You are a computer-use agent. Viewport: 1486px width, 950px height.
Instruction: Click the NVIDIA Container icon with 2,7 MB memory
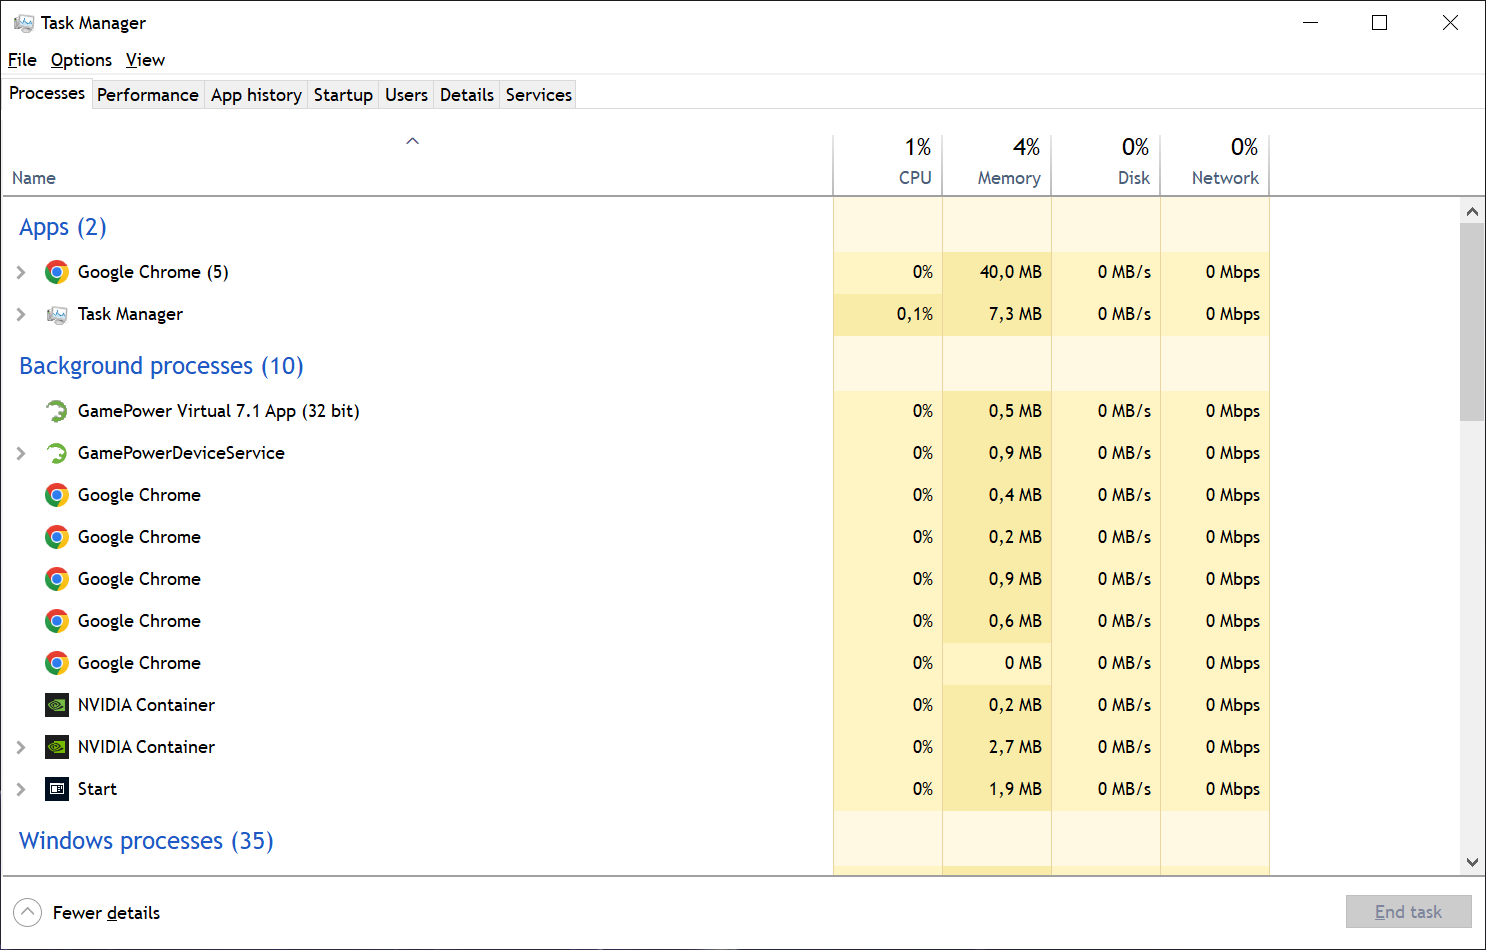click(57, 747)
